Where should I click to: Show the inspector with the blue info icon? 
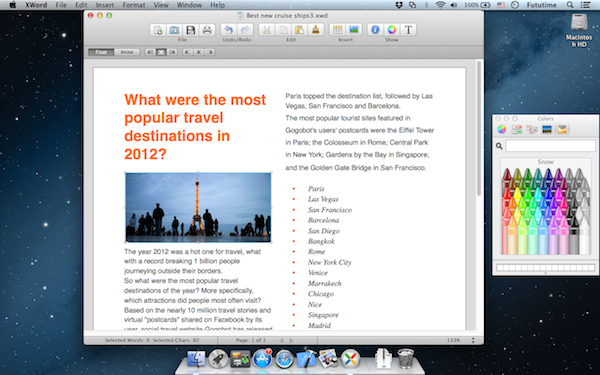[375, 30]
